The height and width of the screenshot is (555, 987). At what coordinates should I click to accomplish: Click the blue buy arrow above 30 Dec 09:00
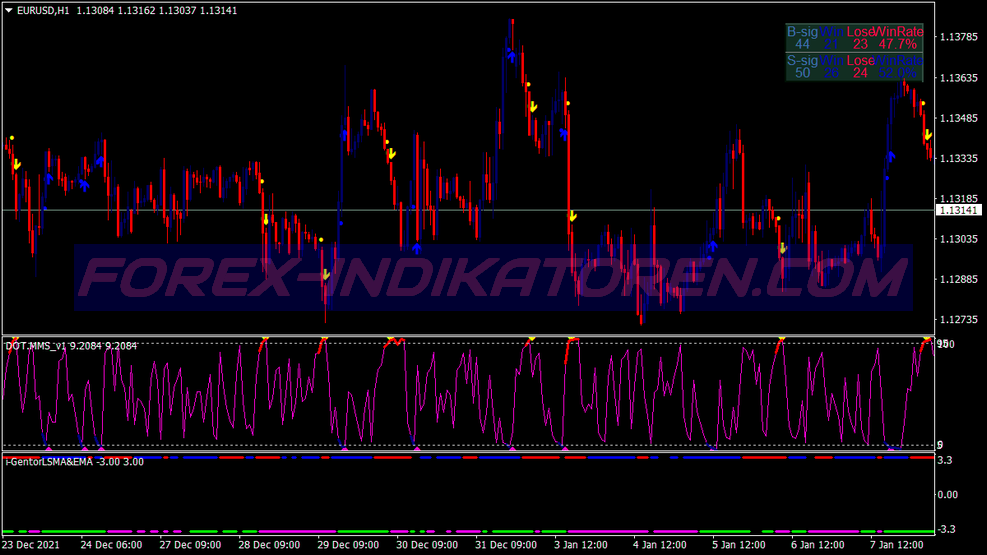(416, 247)
